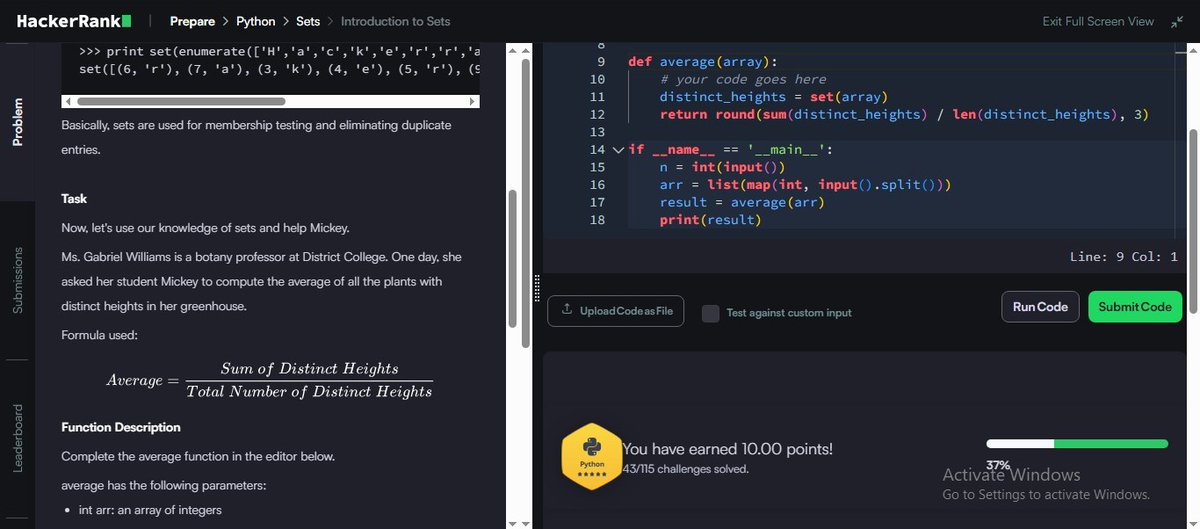
Task: Click the line 12 return statement
Action: [x=904, y=114]
